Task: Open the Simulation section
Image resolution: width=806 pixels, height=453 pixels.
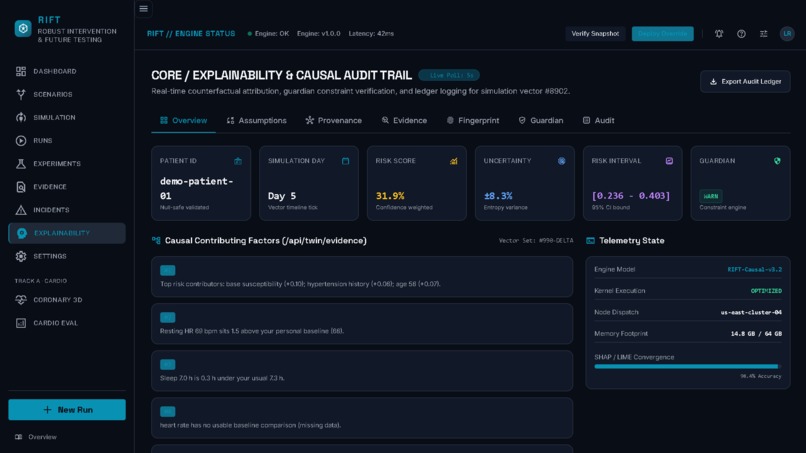Action: point(67,118)
